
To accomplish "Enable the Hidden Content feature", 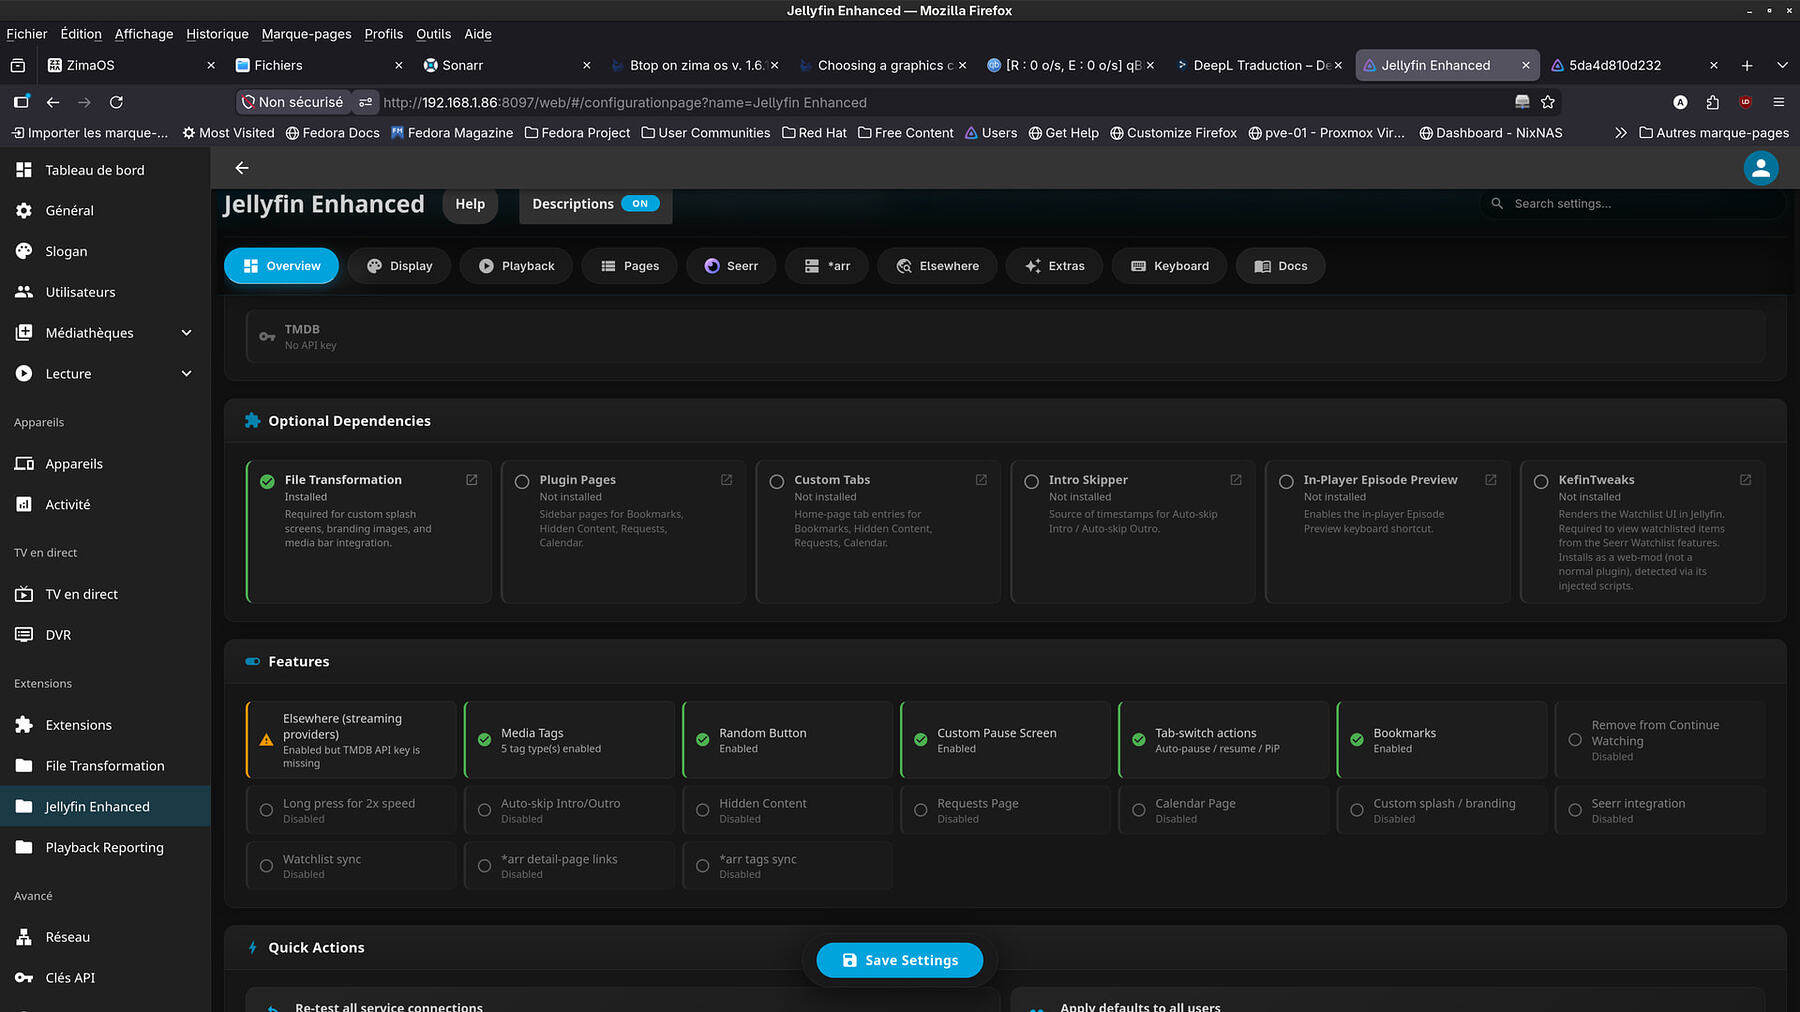I will point(788,810).
